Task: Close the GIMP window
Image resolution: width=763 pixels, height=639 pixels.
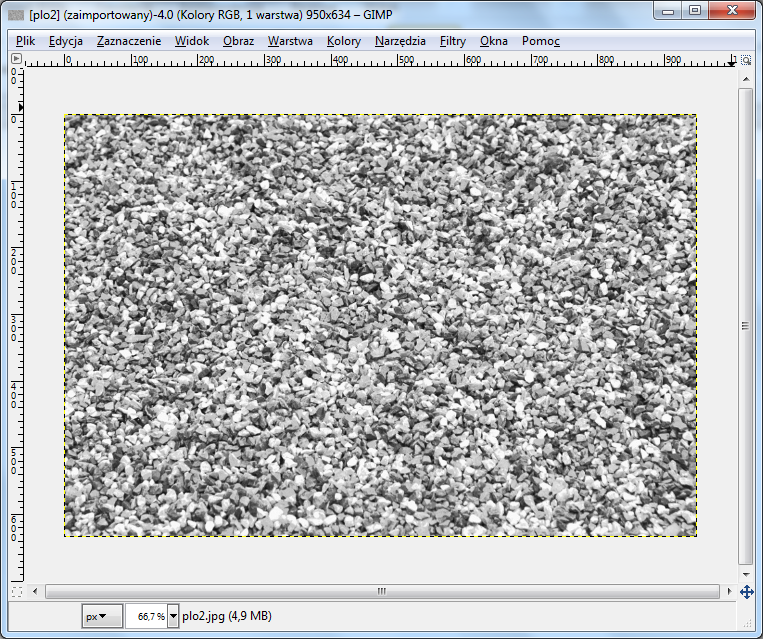Action: [732, 11]
